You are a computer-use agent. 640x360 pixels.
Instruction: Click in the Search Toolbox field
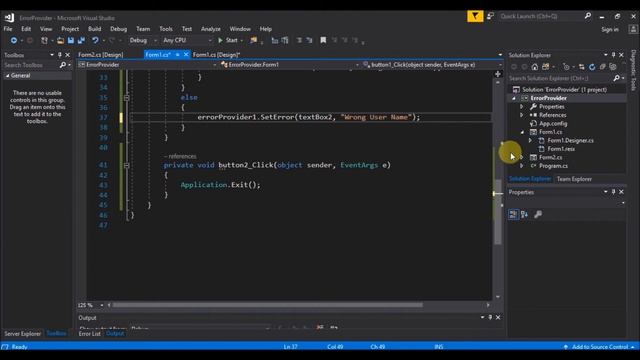pos(31,65)
